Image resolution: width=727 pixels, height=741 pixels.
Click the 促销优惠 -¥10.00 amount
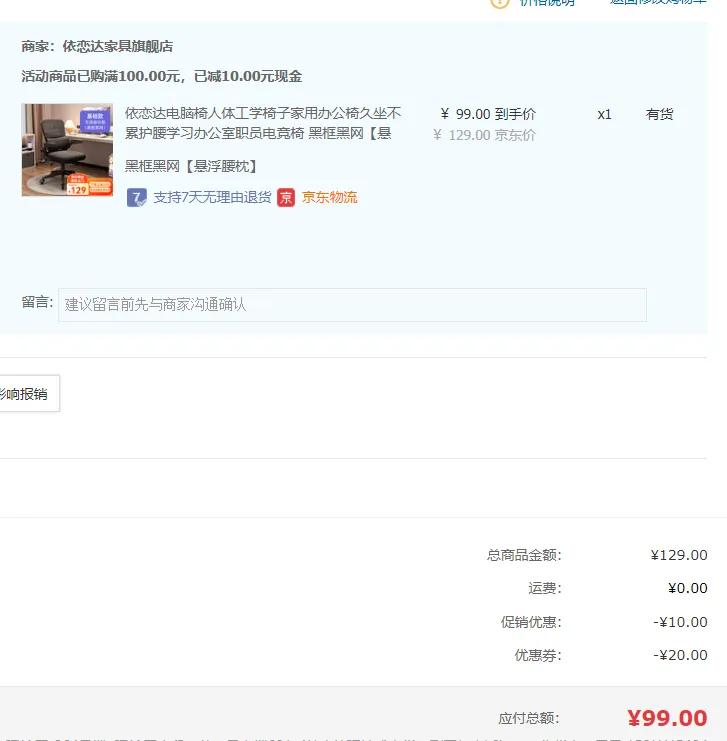tap(680, 622)
